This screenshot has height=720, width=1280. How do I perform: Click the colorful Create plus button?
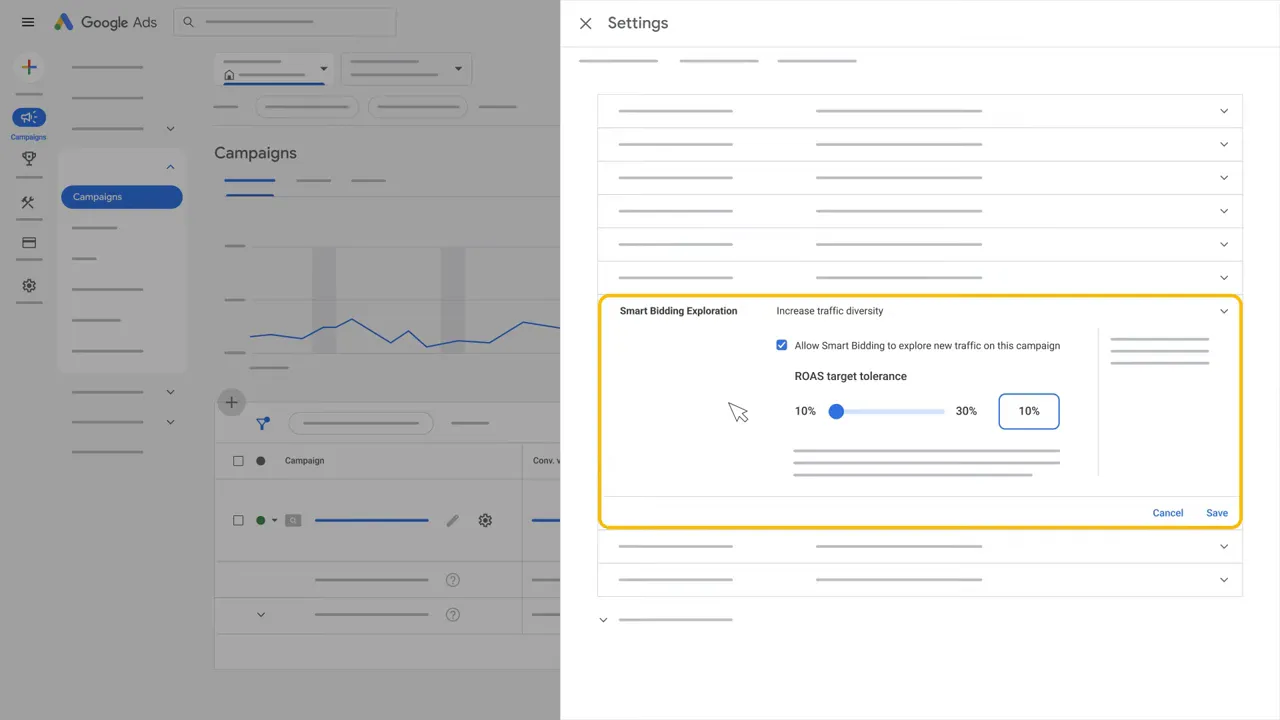point(29,67)
